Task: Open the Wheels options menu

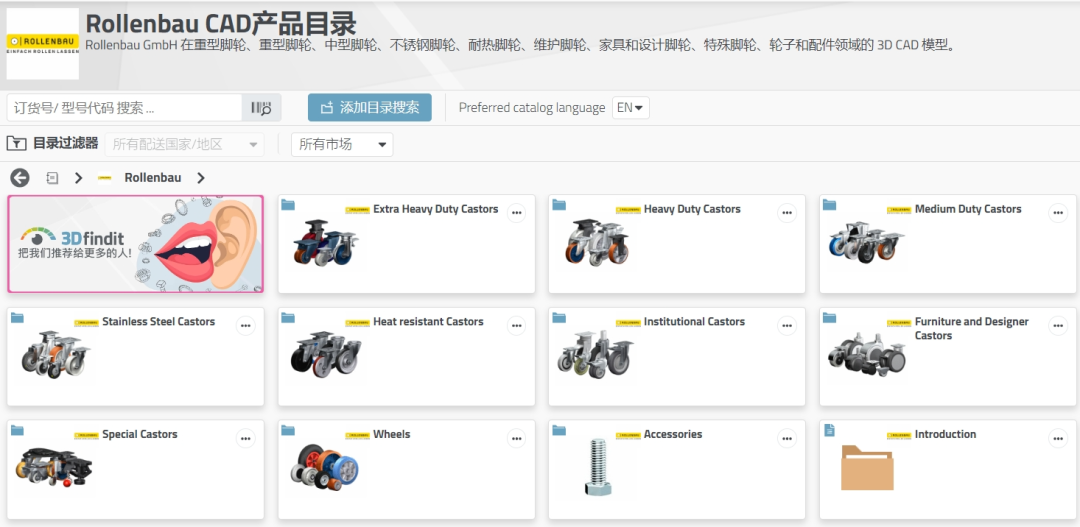Action: pos(517,438)
